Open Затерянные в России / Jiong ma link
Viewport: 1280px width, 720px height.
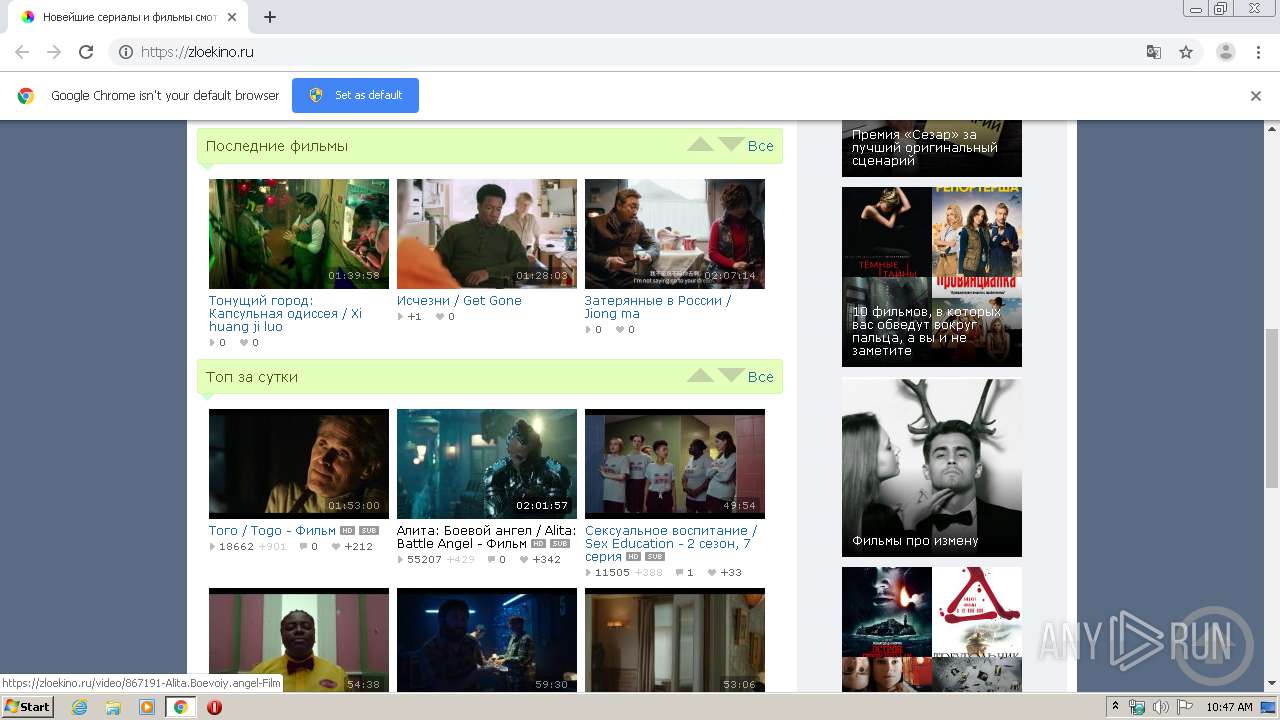click(x=658, y=307)
